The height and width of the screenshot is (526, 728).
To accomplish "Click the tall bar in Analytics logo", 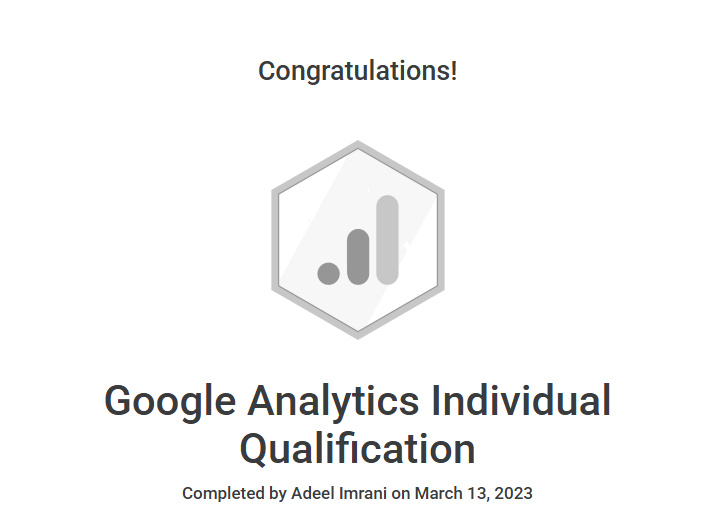I will (388, 240).
